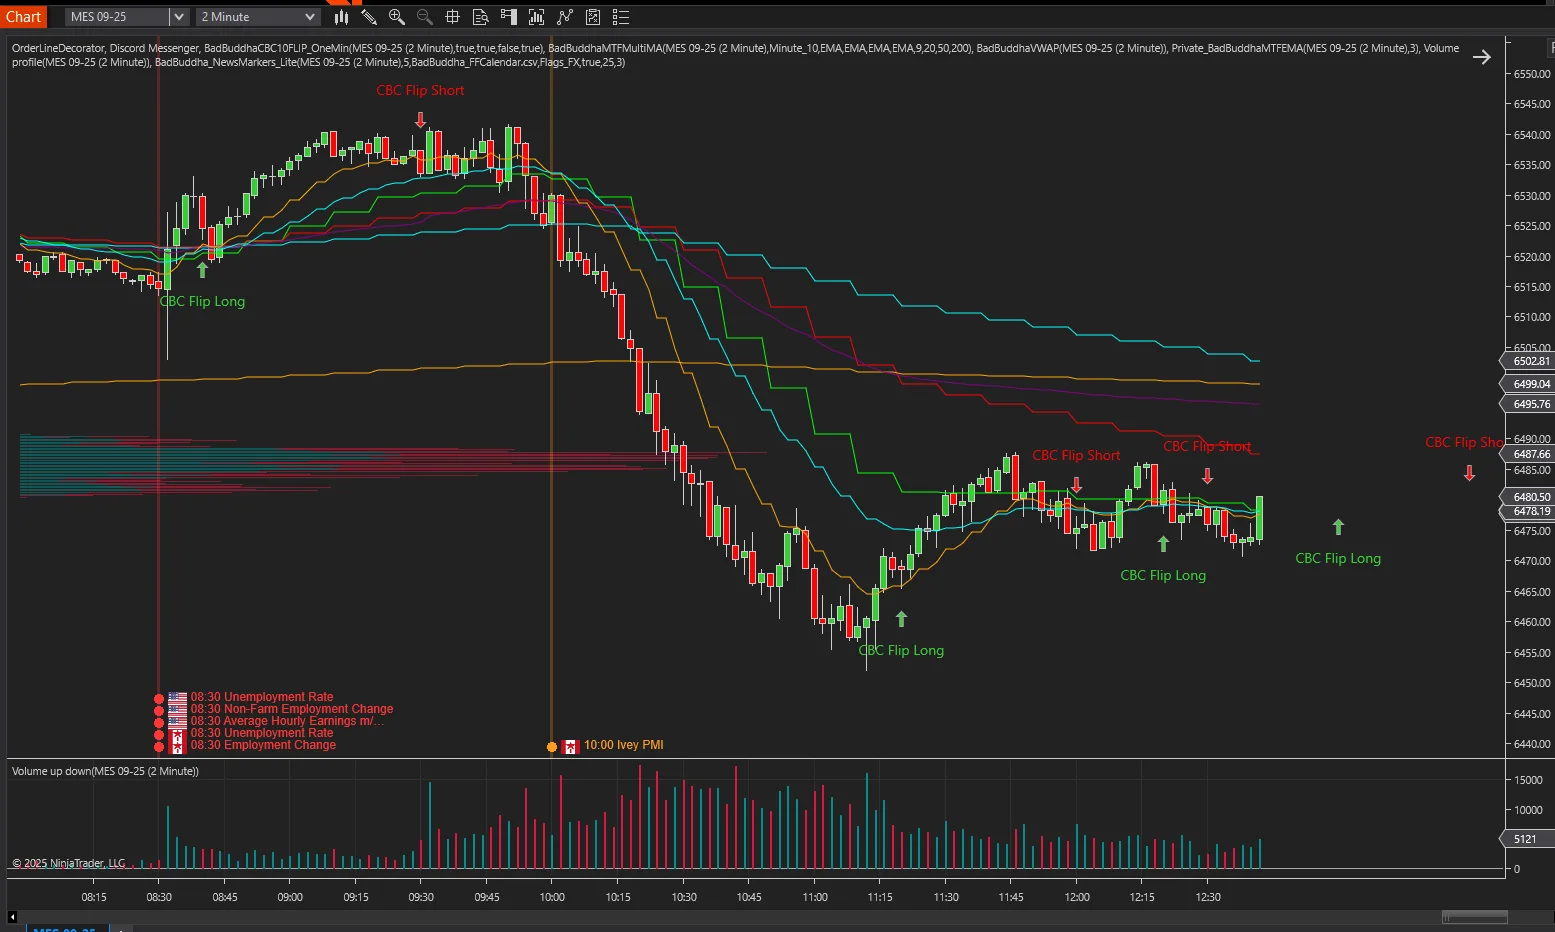1555x932 pixels.
Task: Click the 10:00 time axis label
Action: click(x=552, y=897)
